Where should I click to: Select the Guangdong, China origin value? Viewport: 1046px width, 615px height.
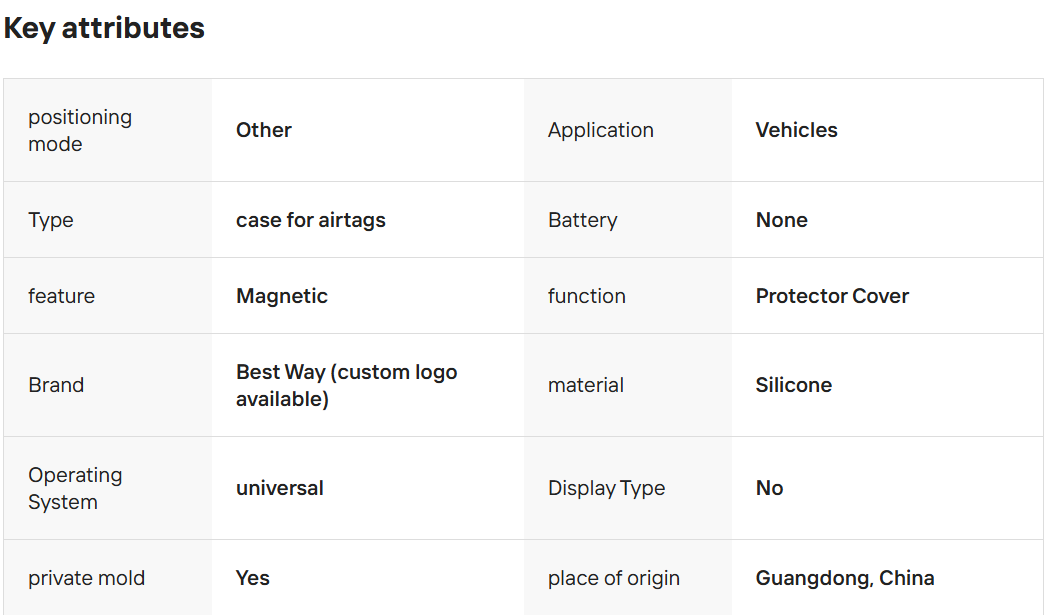845,578
